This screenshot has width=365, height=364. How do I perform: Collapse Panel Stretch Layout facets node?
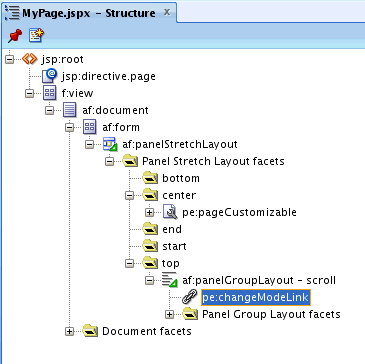tap(109, 162)
